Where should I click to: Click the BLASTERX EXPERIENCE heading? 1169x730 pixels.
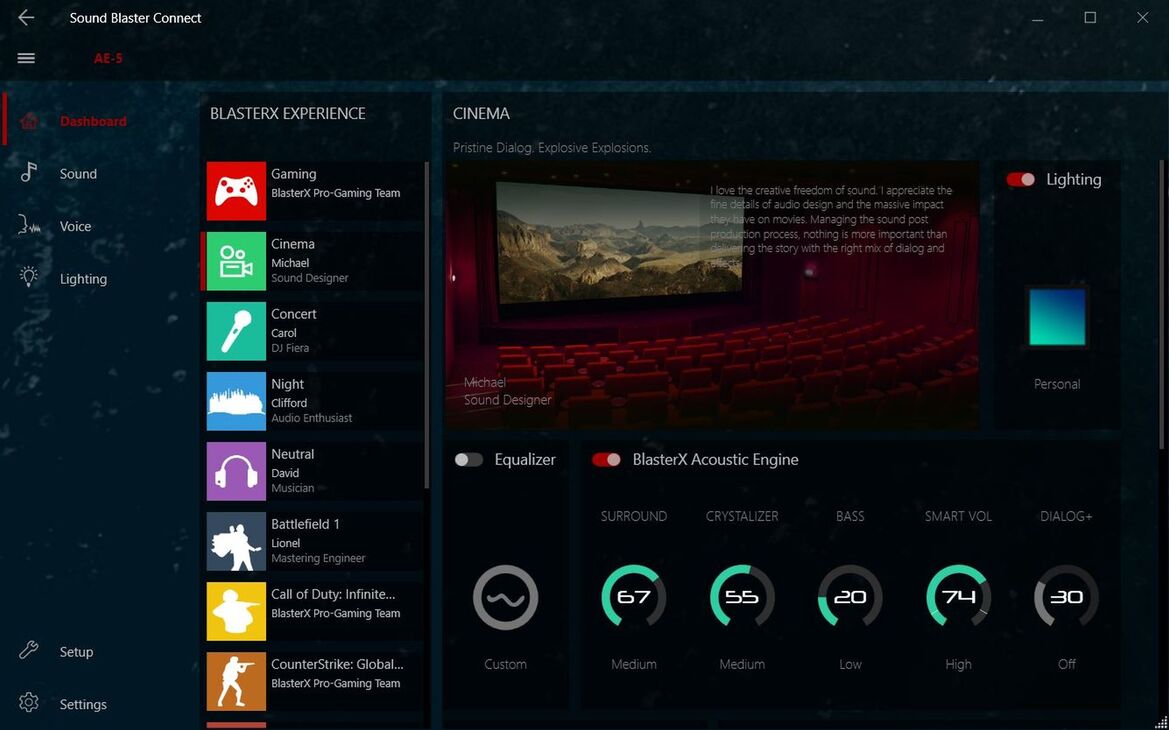[x=288, y=113]
